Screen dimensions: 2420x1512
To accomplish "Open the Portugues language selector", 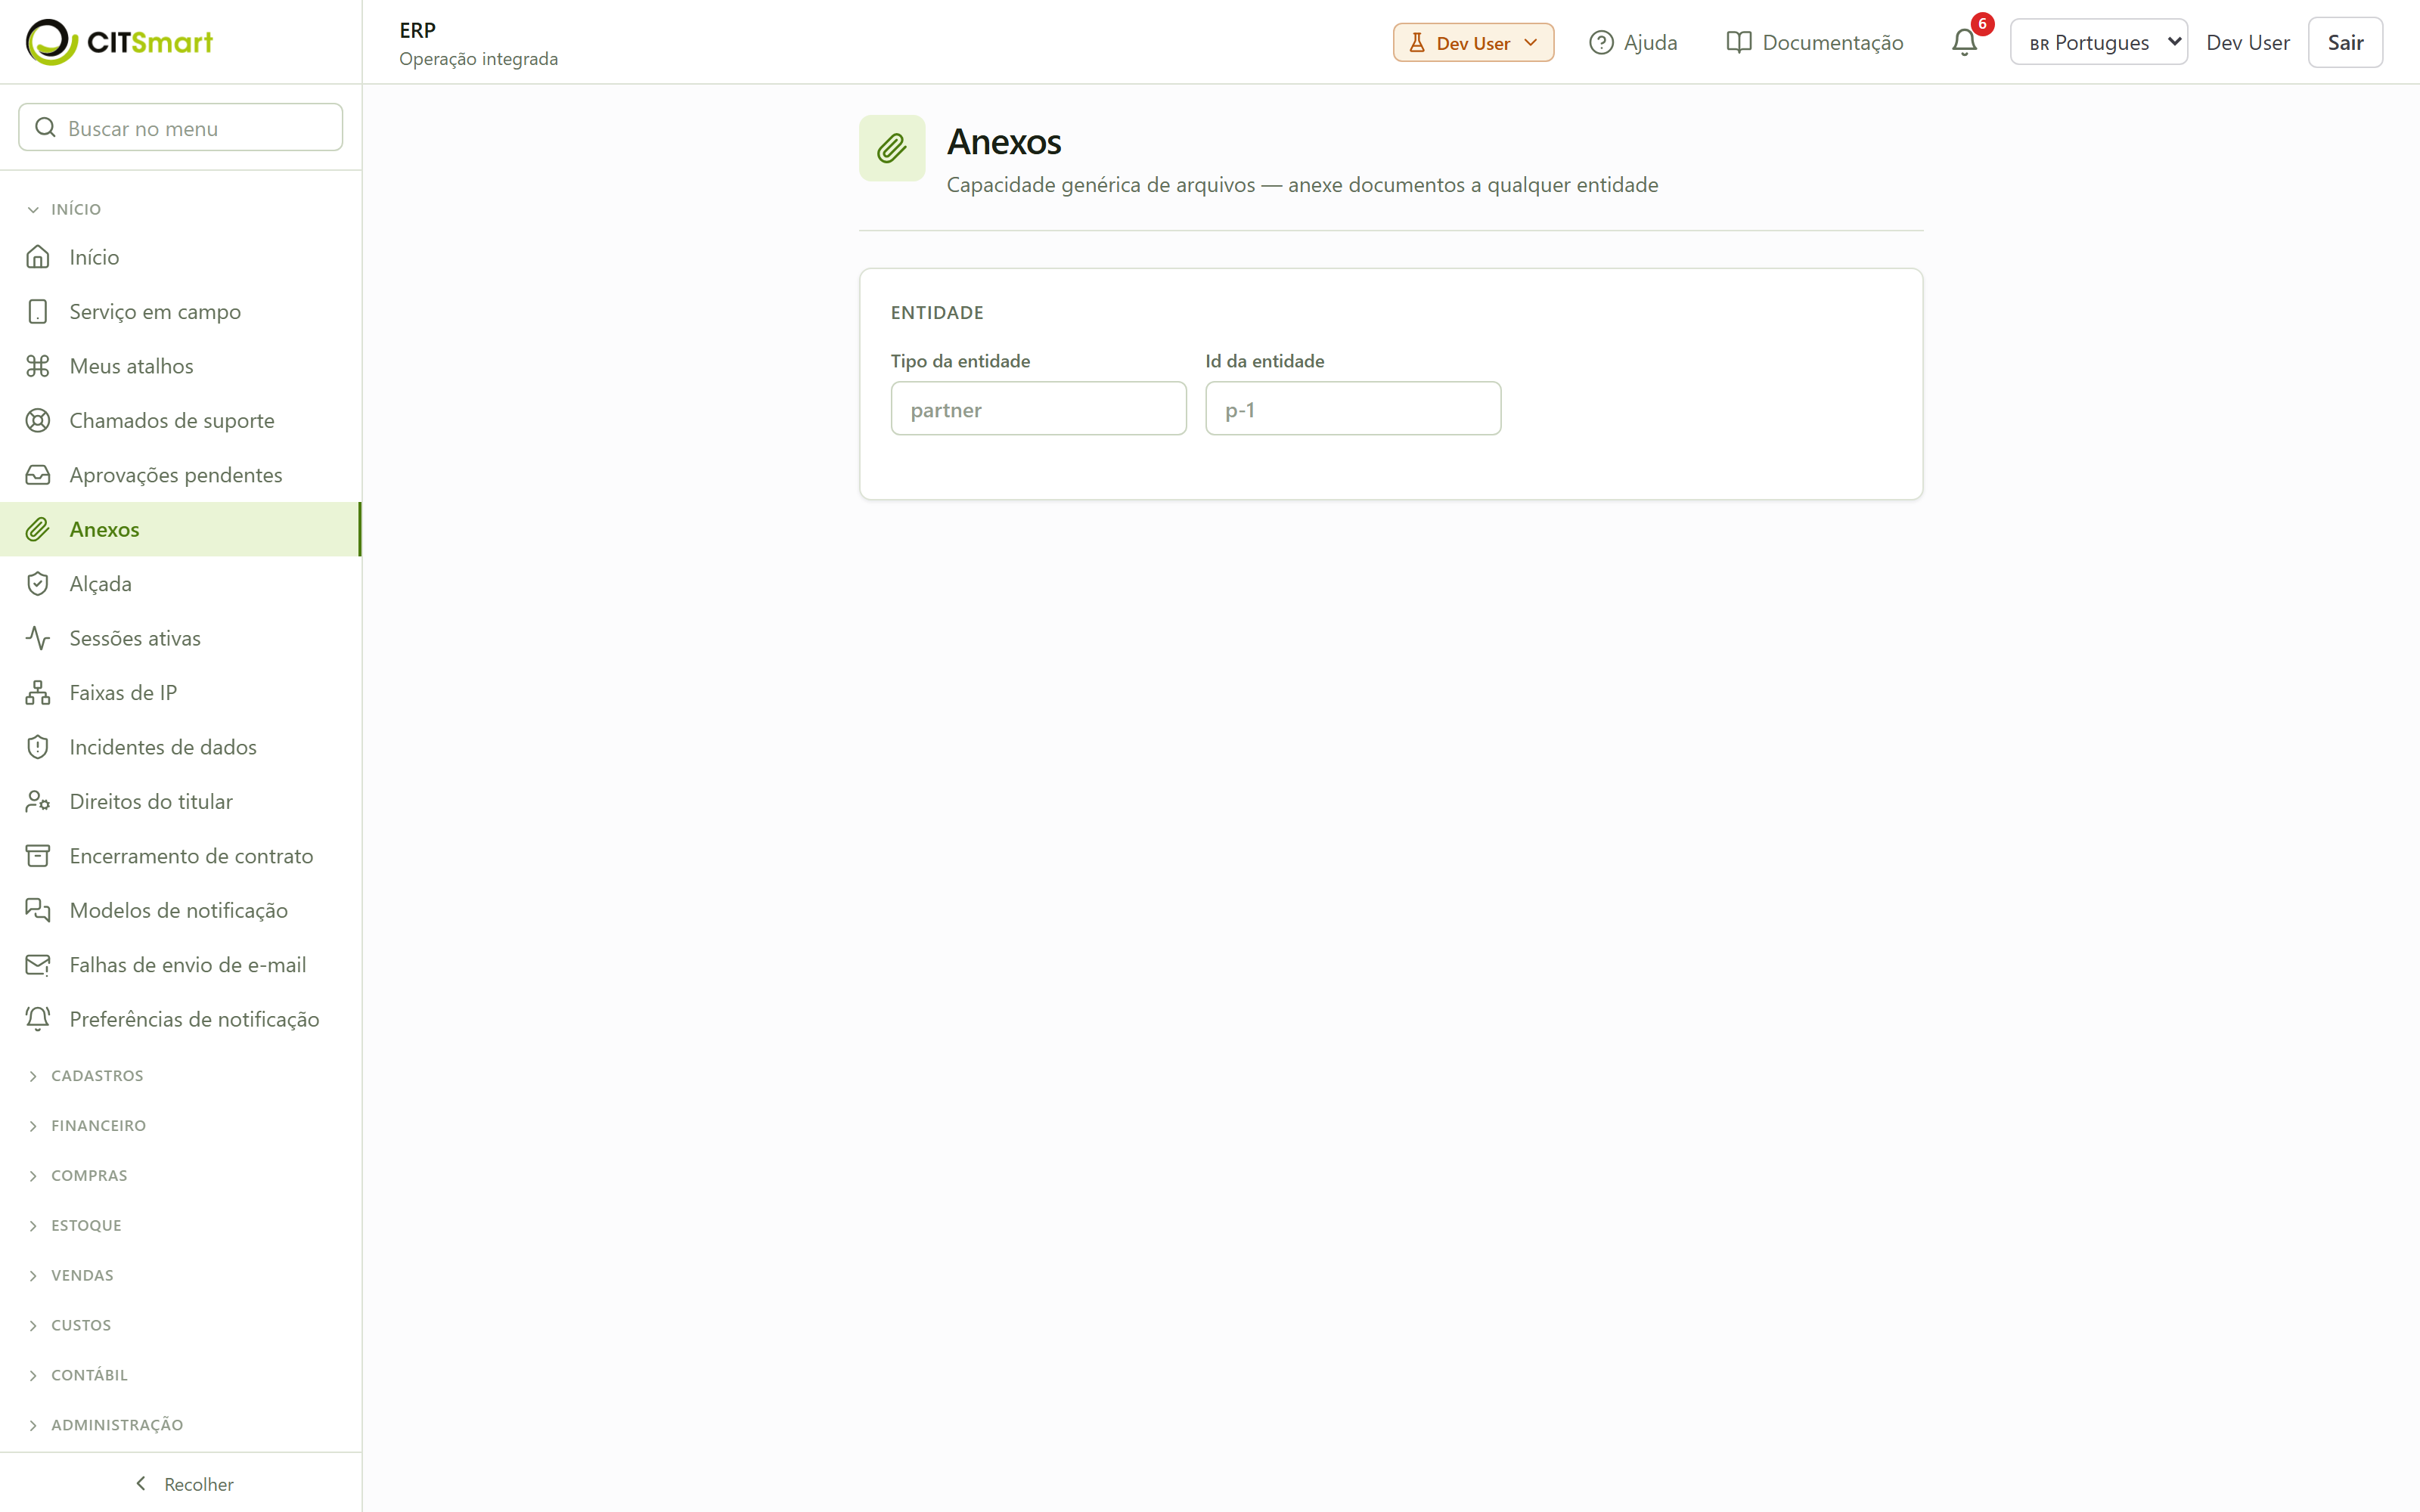I will (x=2098, y=42).
